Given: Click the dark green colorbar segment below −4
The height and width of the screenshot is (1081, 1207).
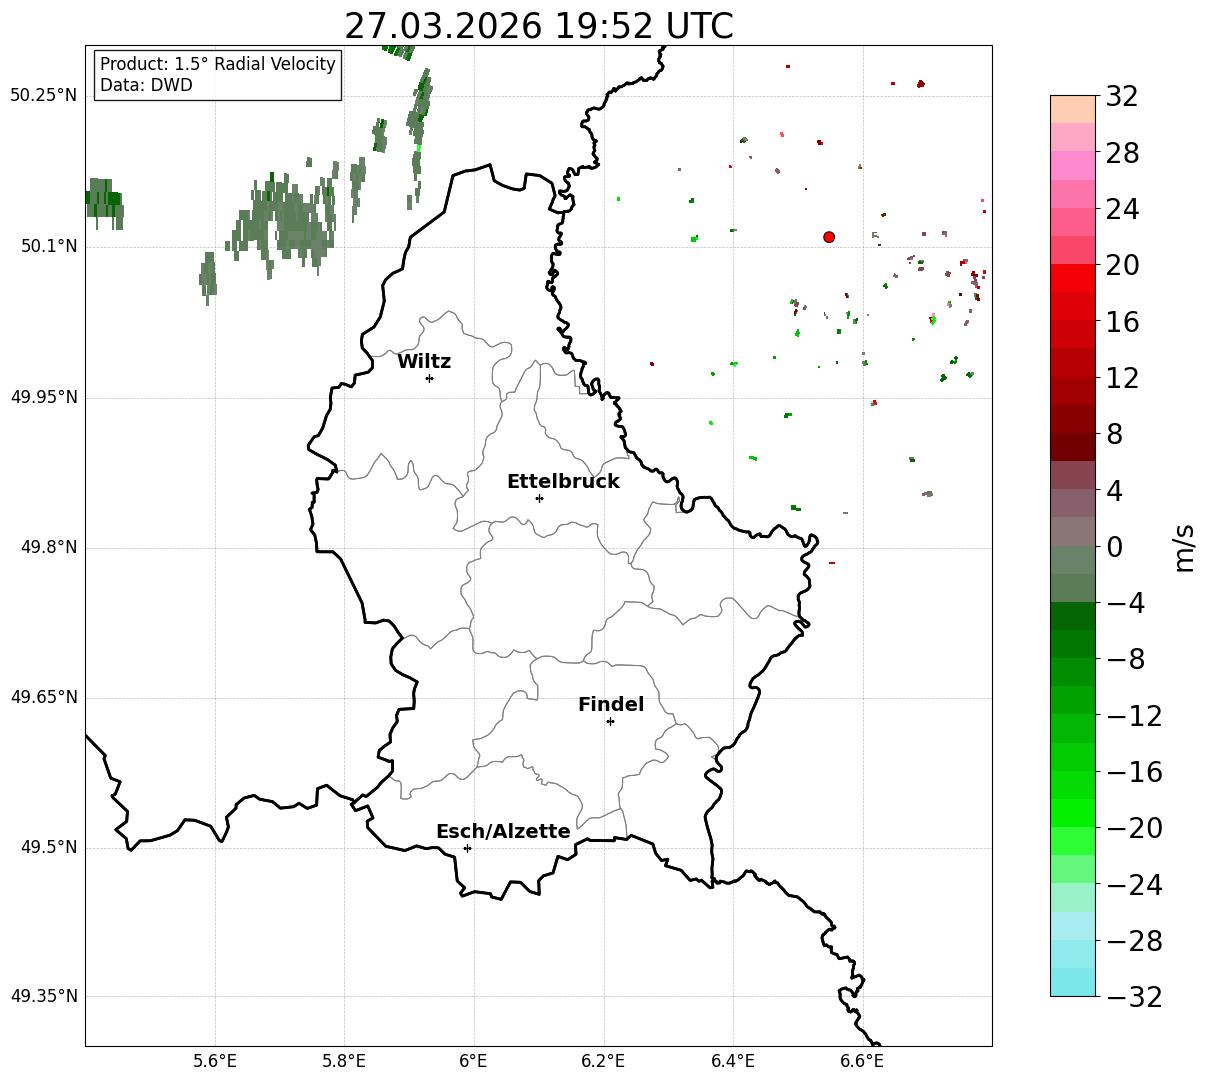Looking at the screenshot, I should pyautogui.click(x=1073, y=616).
